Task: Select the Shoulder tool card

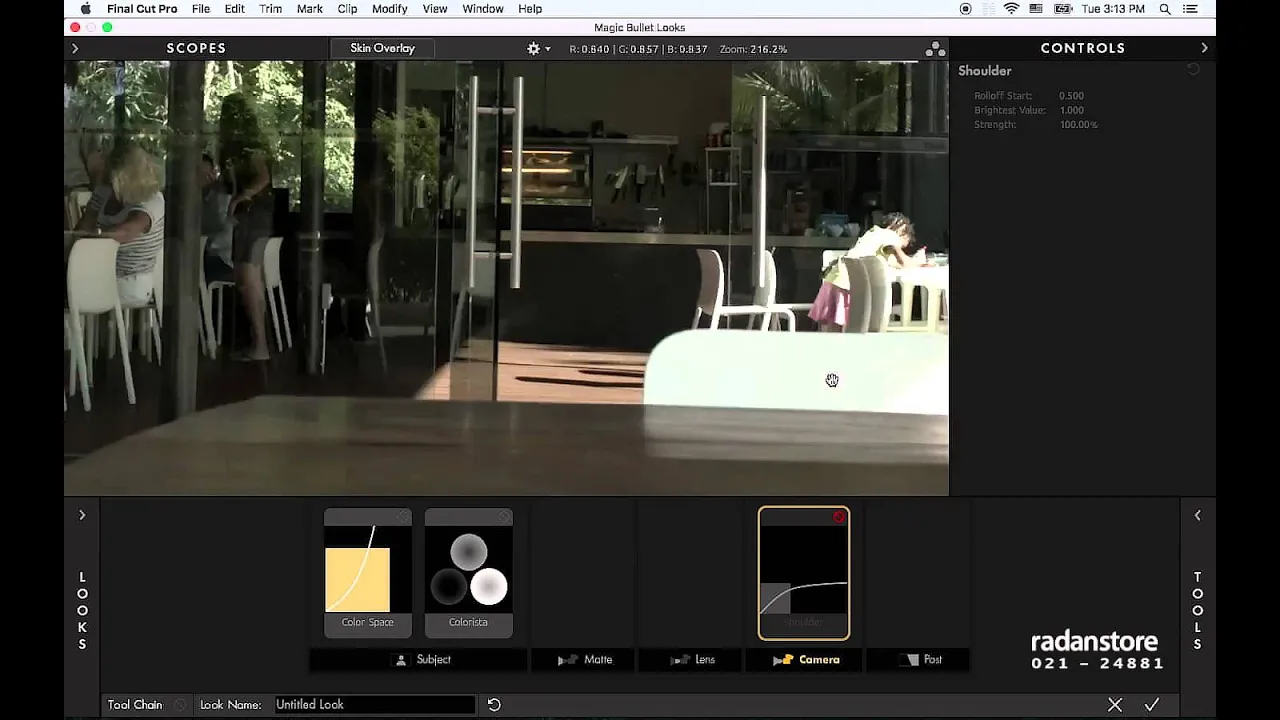Action: 804,573
